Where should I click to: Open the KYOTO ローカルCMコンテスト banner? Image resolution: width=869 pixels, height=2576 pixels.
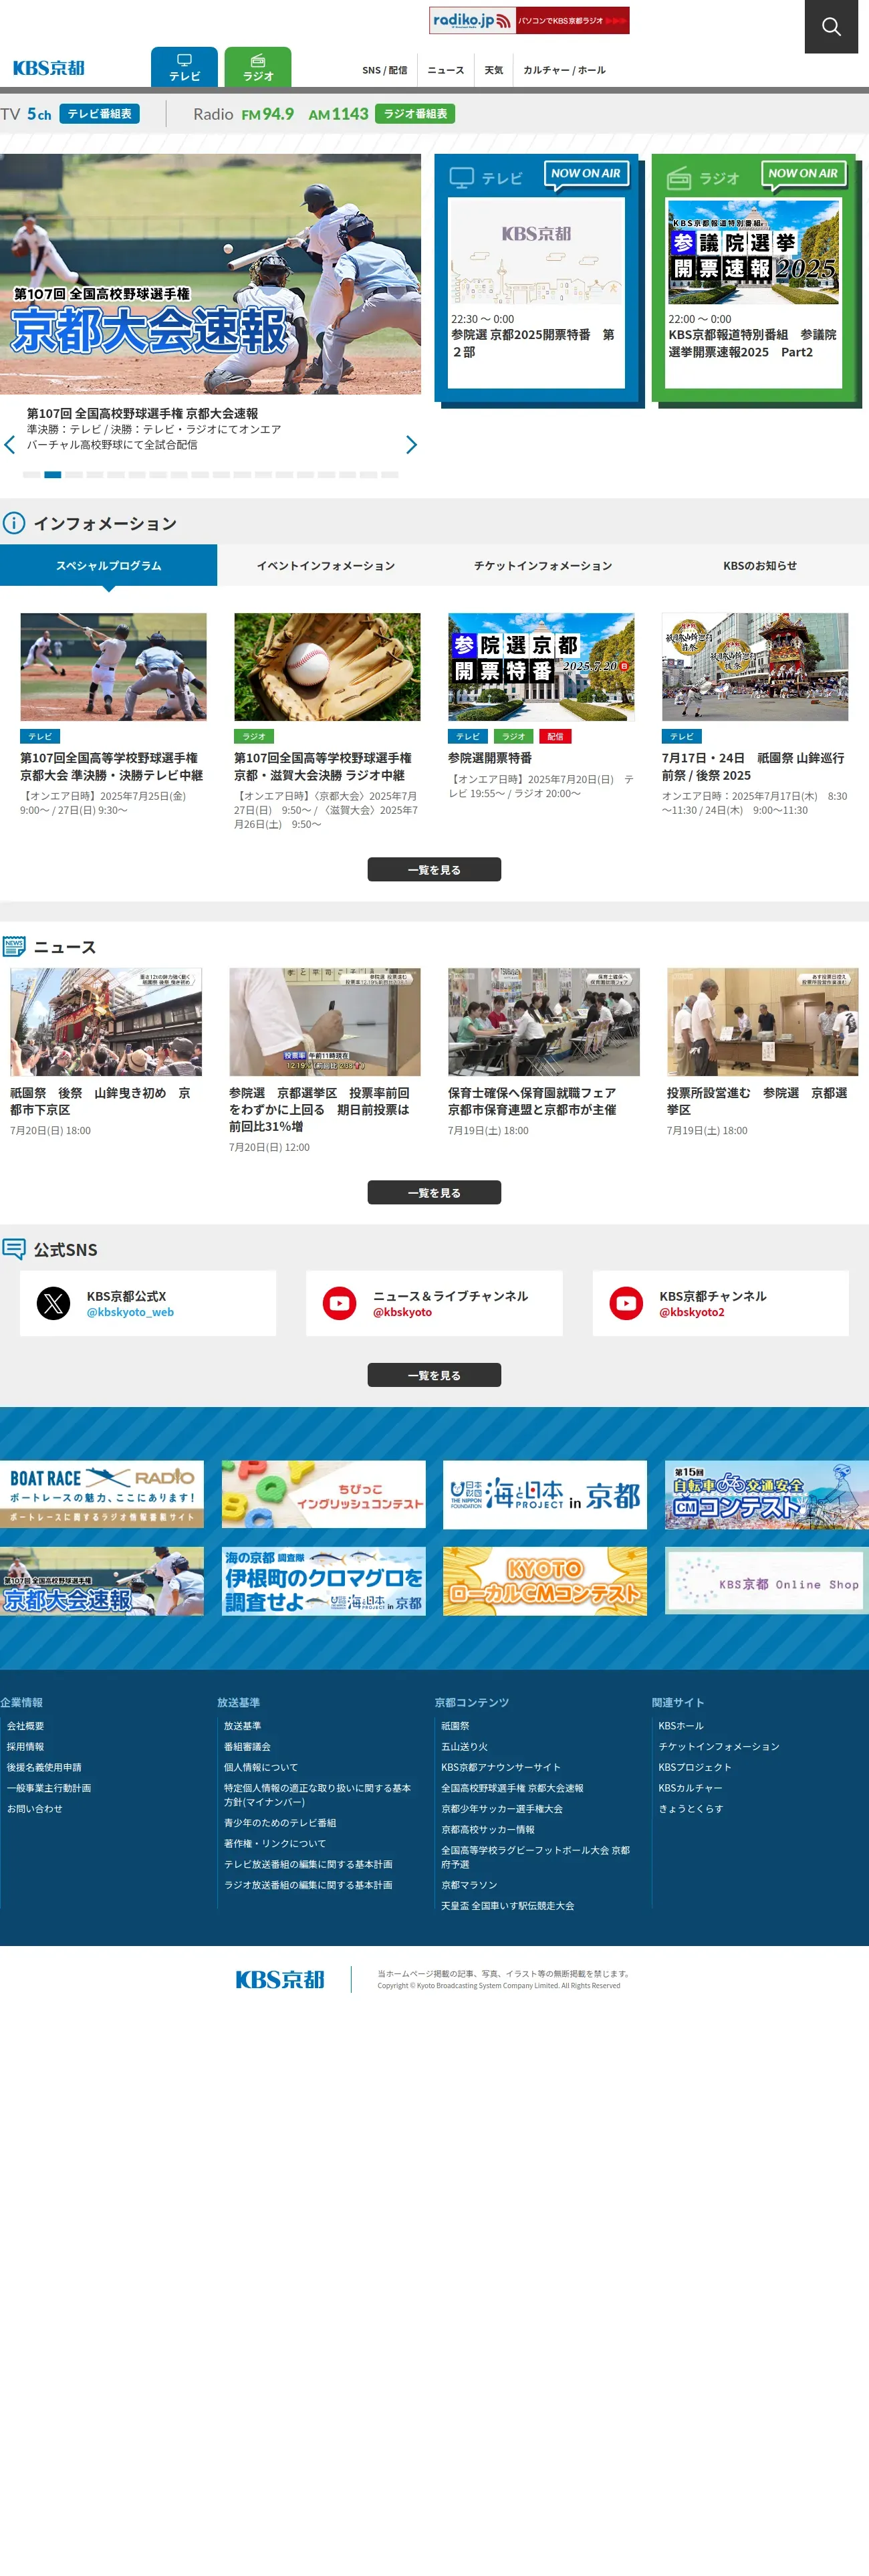pos(545,1581)
